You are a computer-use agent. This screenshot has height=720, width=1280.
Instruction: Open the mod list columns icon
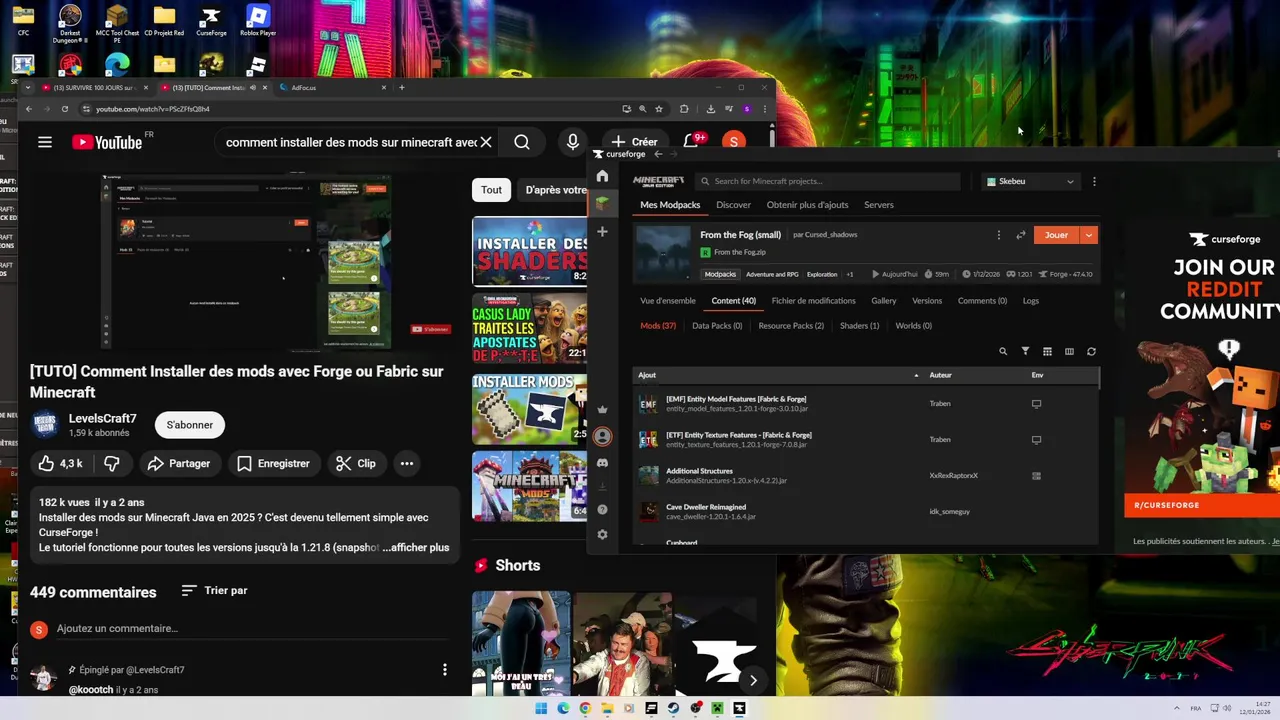click(1069, 352)
